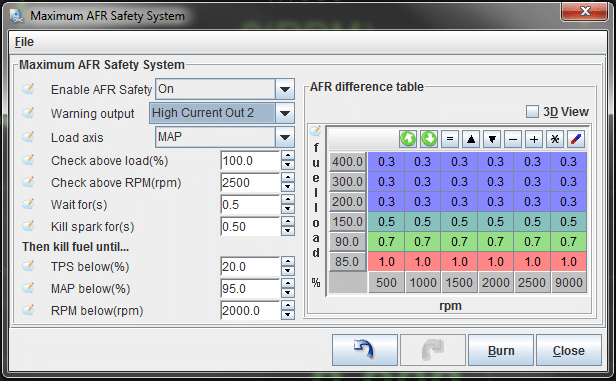Click the minus subtract table icon
The image size is (616, 381).
point(513,139)
